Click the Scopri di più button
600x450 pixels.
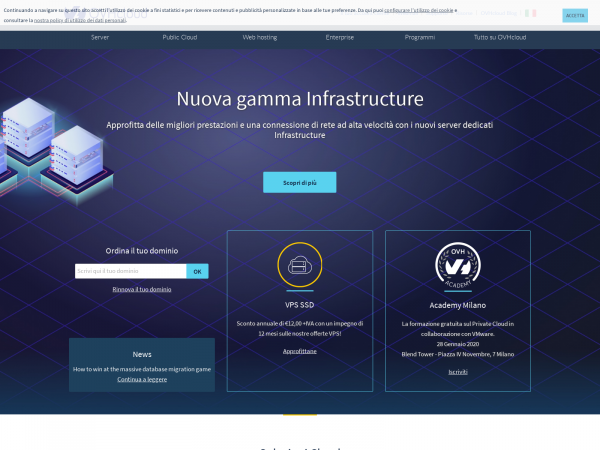pos(299,182)
